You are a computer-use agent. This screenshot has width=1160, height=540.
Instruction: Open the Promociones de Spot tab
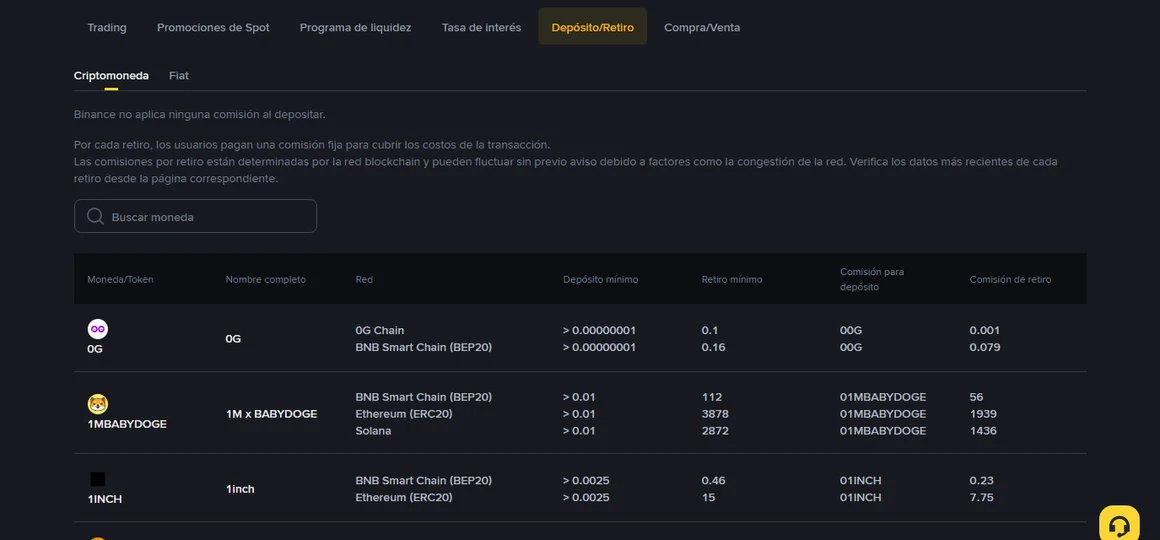213,27
